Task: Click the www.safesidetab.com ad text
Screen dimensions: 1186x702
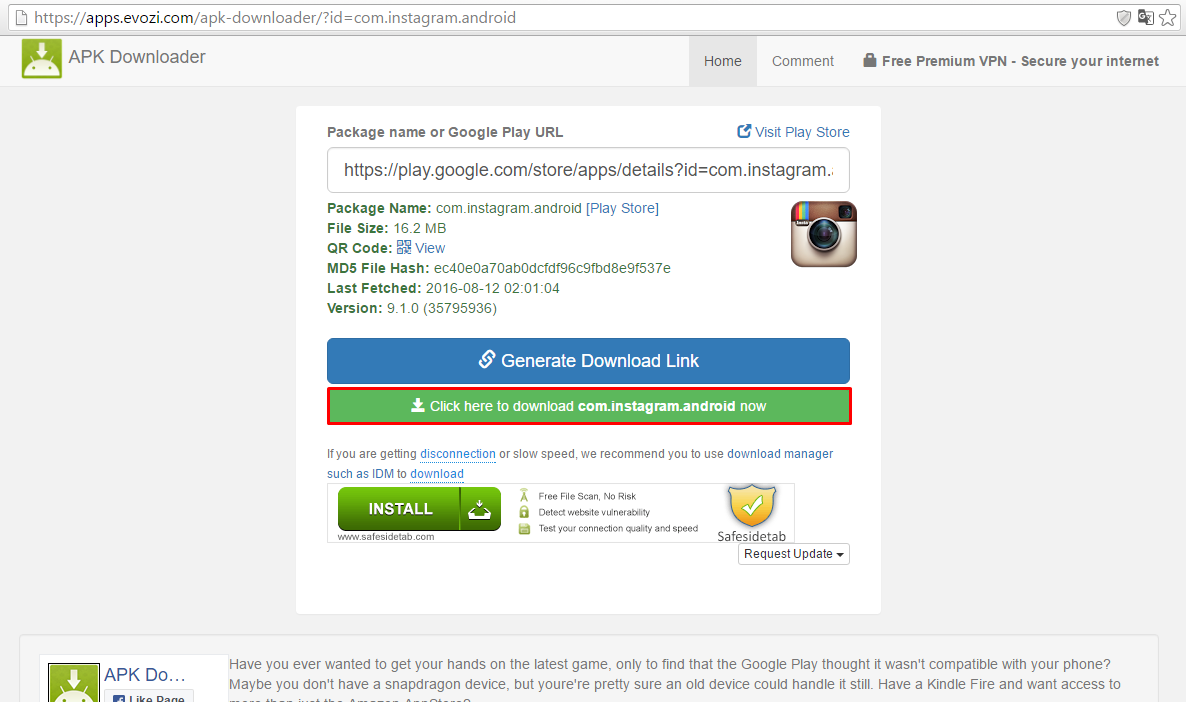Action: click(x=386, y=536)
